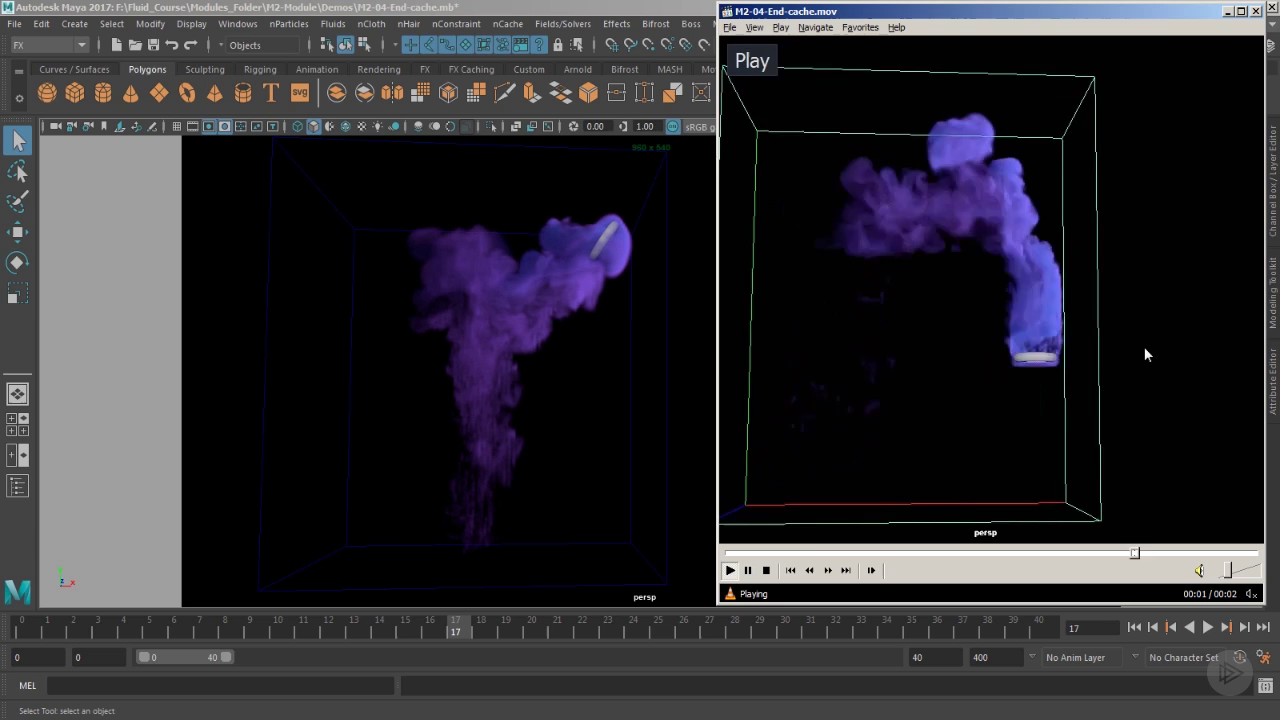1280x720 pixels.
Task: Stop the video in media player
Action: tap(766, 570)
